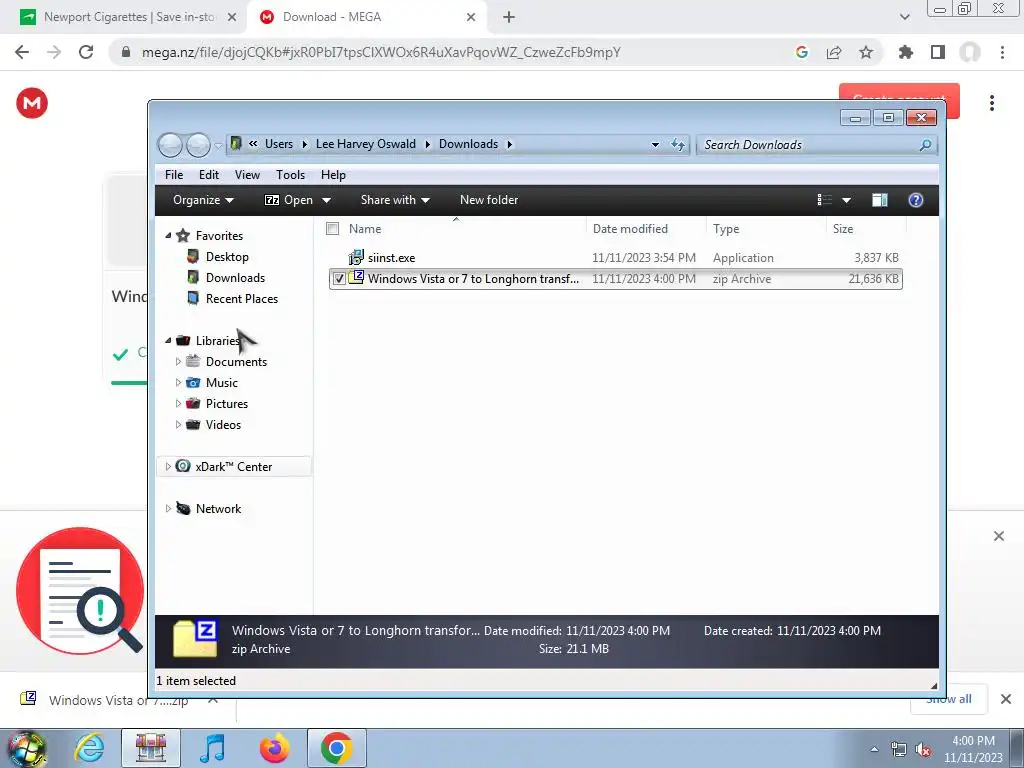The image size is (1024, 768).
Task: Click Open with 7-Zip button
Action: pos(289,200)
